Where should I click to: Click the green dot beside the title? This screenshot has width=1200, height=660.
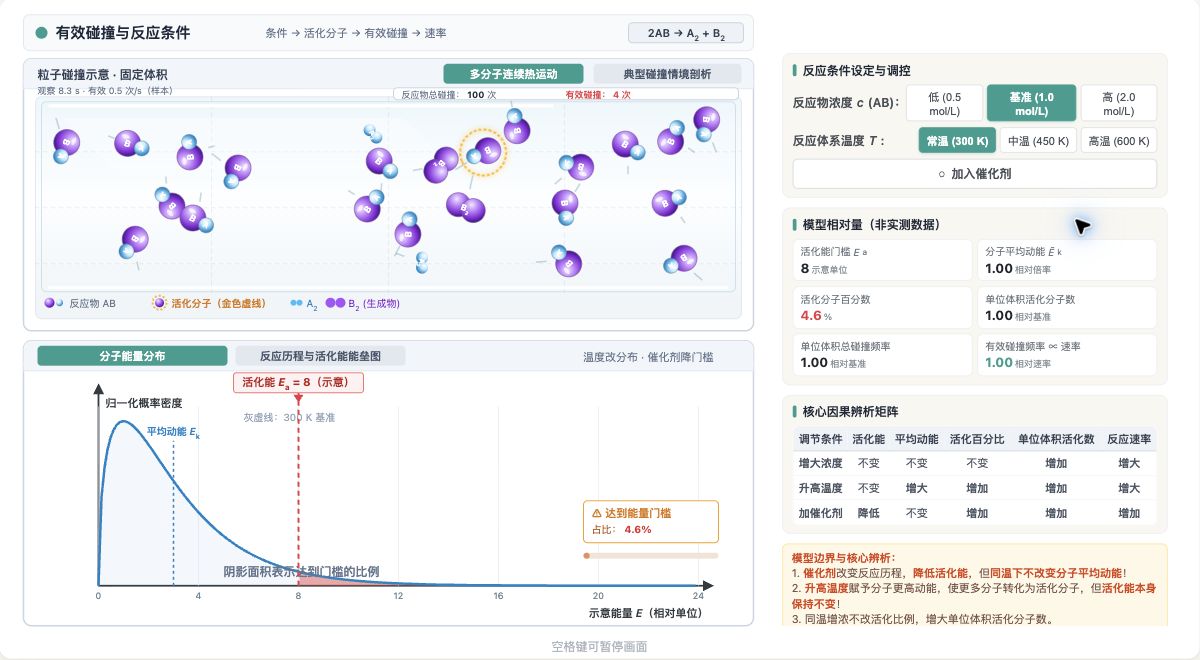click(41, 33)
